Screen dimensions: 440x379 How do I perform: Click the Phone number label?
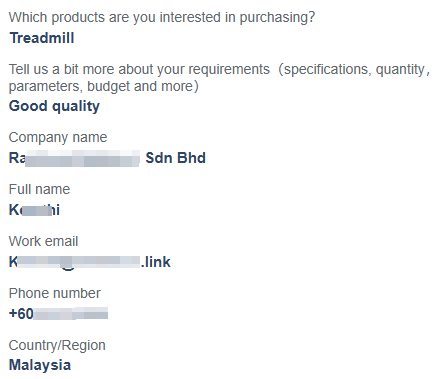55,293
